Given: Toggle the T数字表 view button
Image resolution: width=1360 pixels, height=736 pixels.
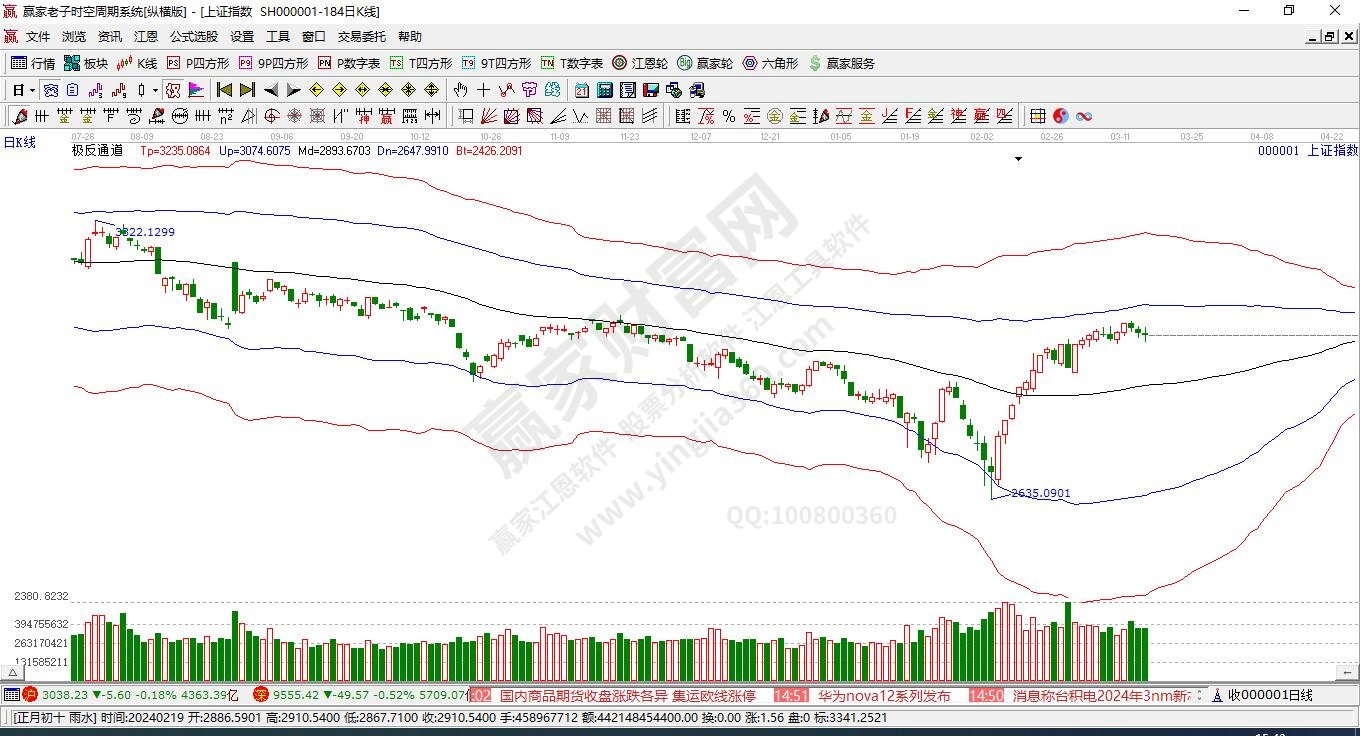Looking at the screenshot, I should (x=572, y=63).
